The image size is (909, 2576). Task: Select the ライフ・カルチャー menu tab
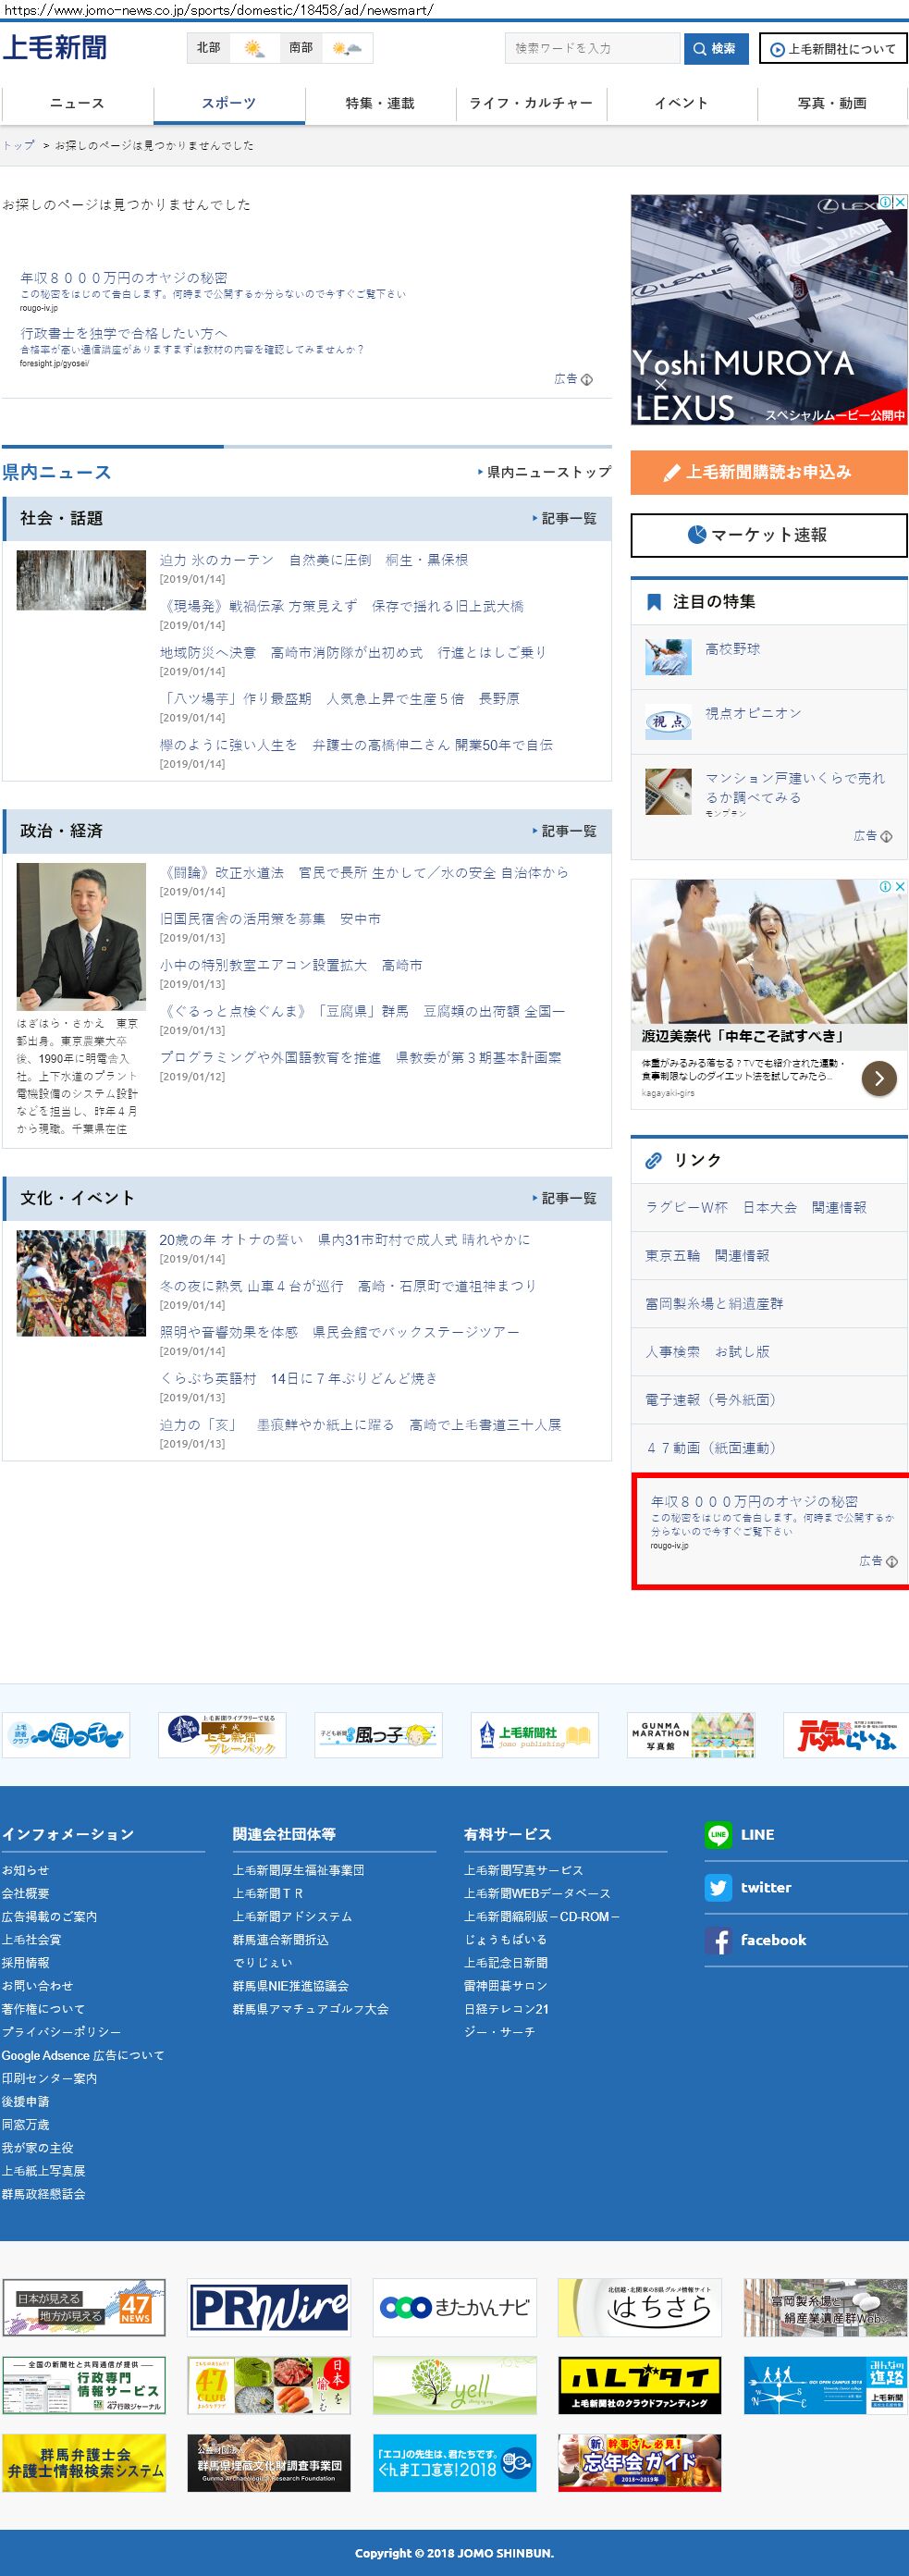531,103
